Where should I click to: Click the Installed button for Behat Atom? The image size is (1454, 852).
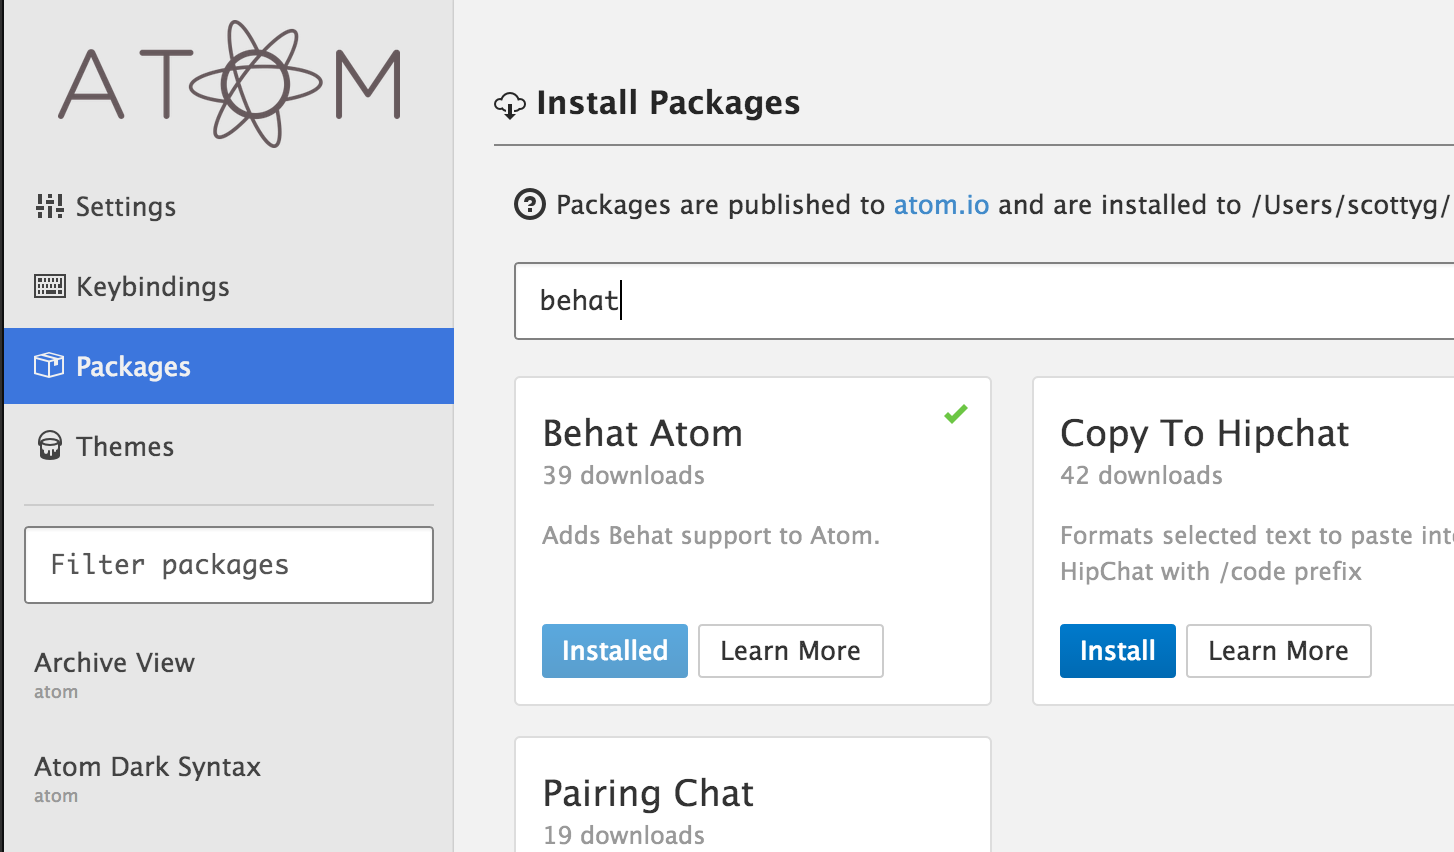coord(615,651)
